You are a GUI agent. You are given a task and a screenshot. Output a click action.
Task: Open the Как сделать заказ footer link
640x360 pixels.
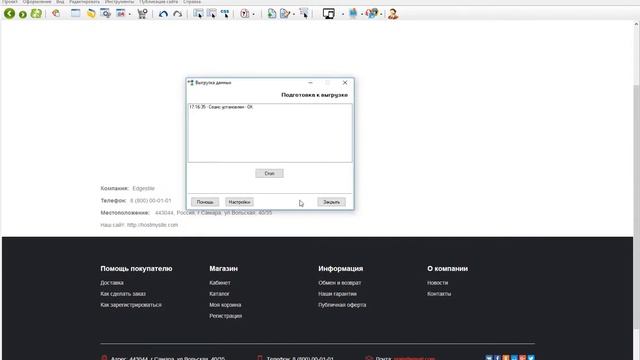pyautogui.click(x=123, y=293)
